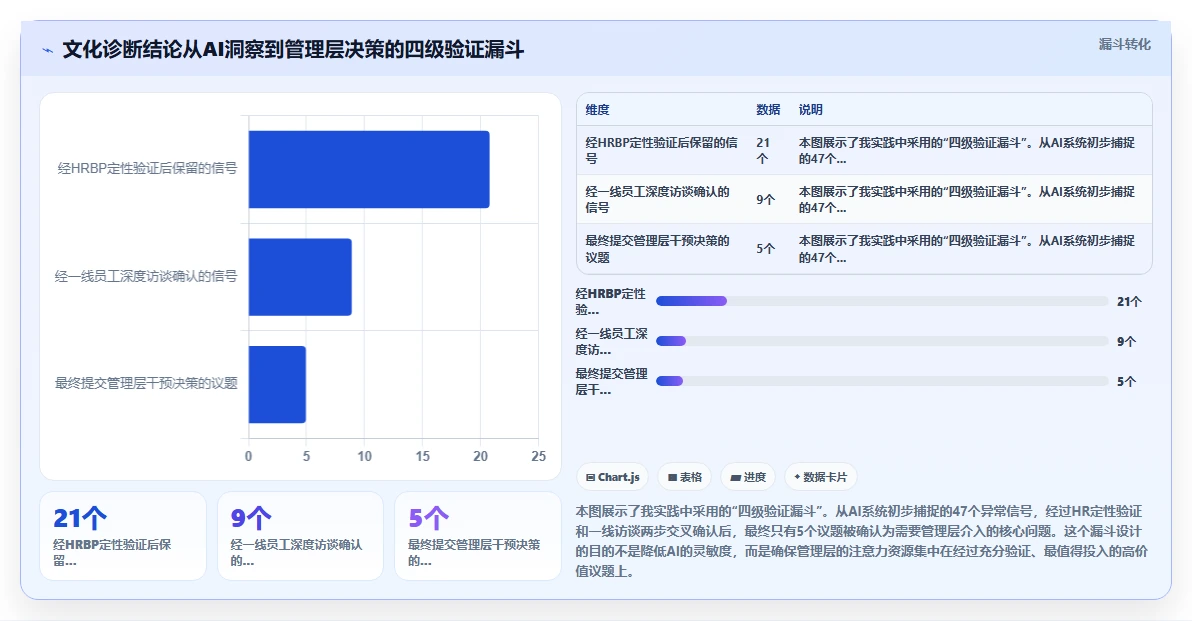Click the 21个 progress bar
1192x621 pixels.
(882, 301)
